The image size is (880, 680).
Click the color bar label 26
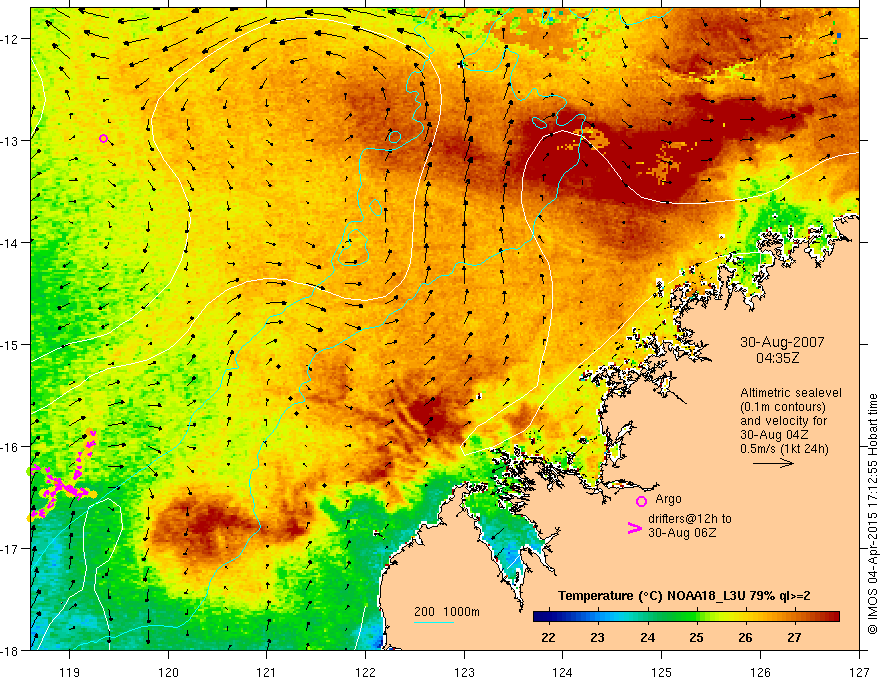pos(745,637)
